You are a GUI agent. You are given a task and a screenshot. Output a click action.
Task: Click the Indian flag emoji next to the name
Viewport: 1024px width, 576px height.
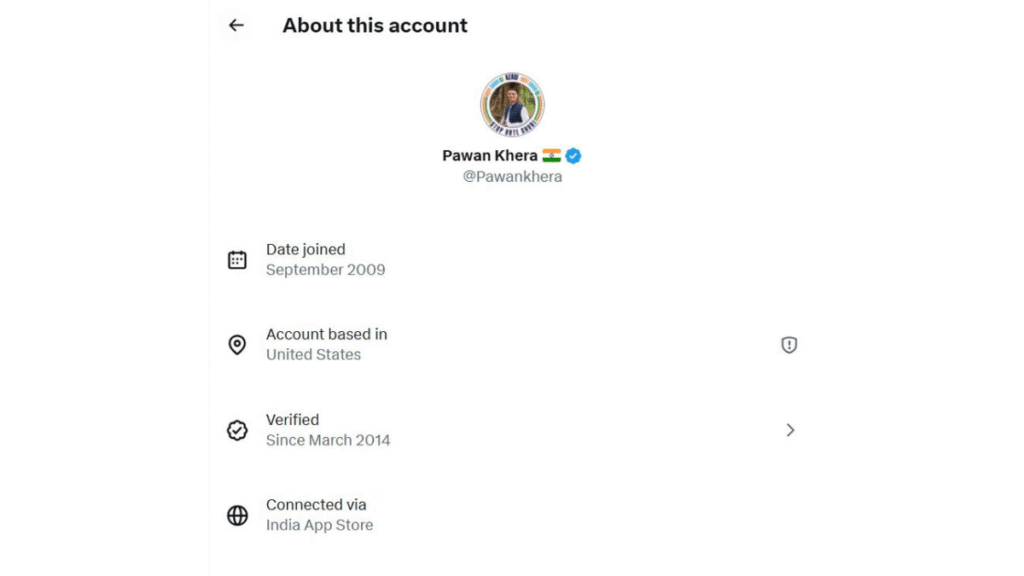coord(550,155)
